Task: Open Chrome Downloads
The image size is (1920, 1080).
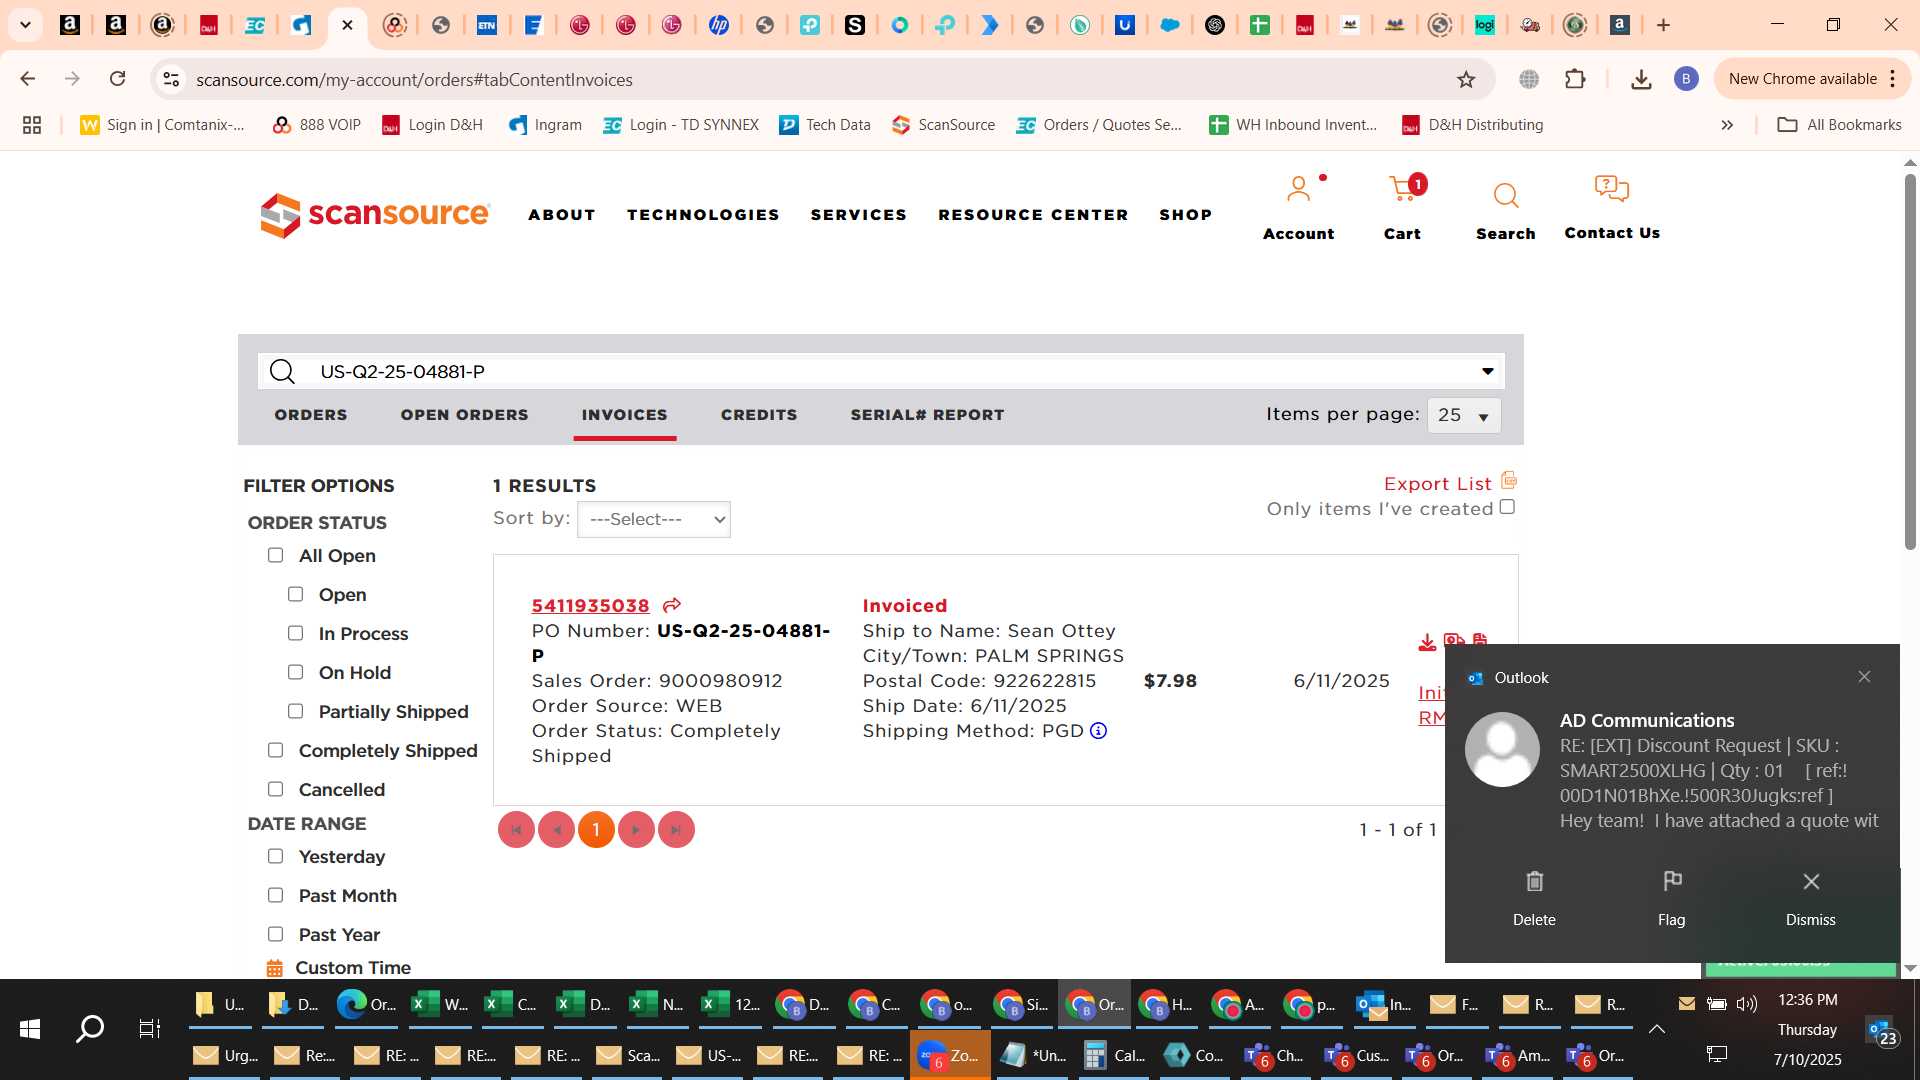Action: point(1641,79)
